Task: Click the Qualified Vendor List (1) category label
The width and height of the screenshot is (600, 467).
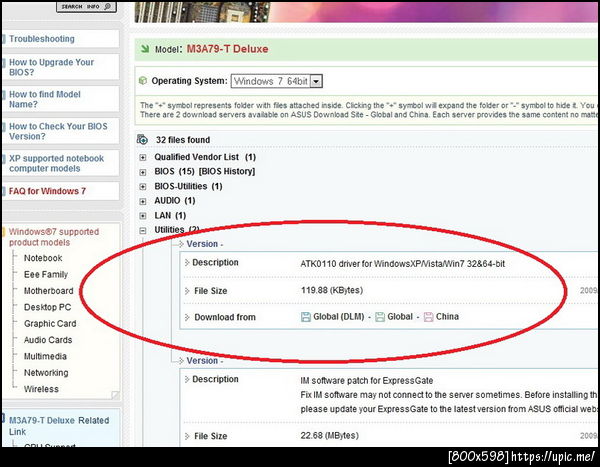Action: (x=205, y=157)
